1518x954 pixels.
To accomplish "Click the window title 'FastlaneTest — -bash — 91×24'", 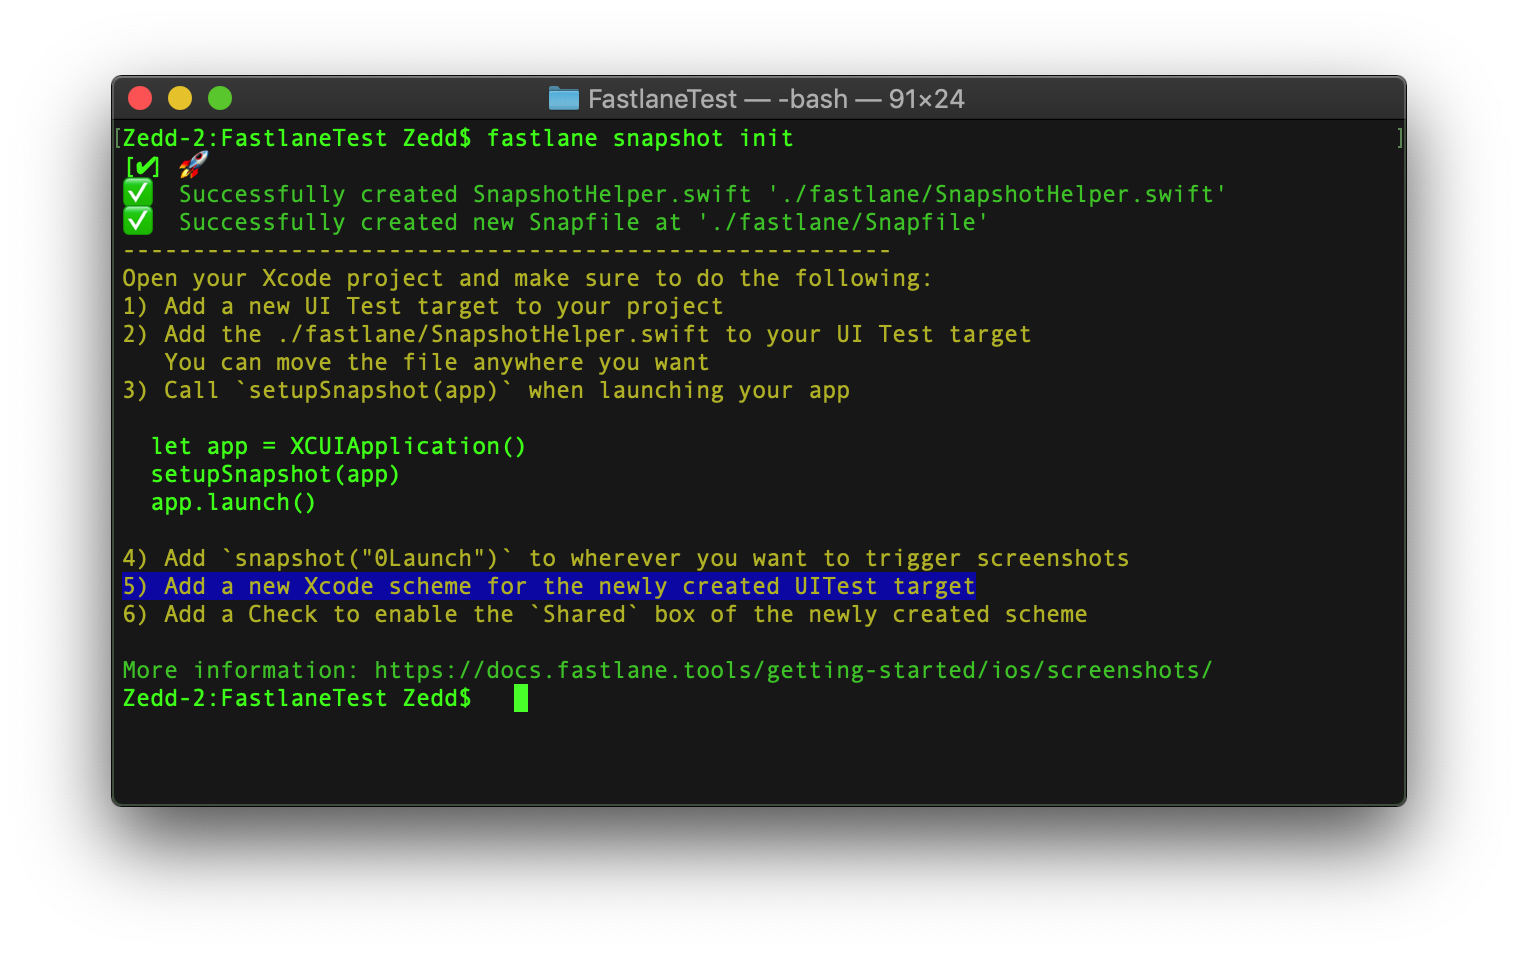I will tap(776, 99).
